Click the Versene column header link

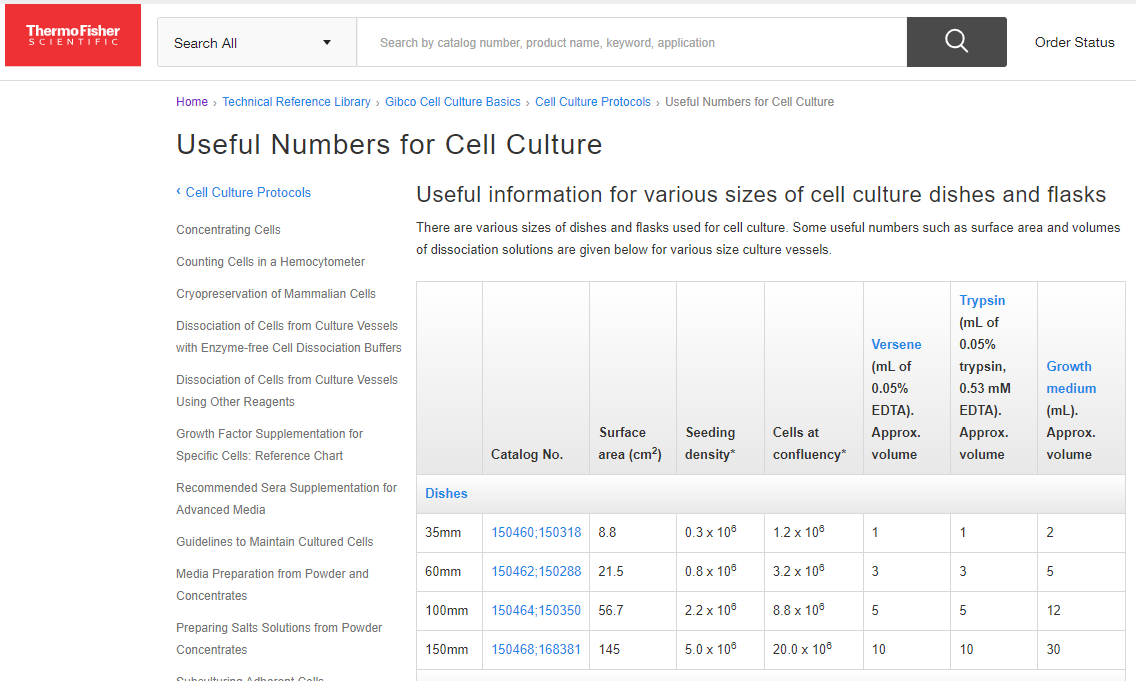(896, 344)
